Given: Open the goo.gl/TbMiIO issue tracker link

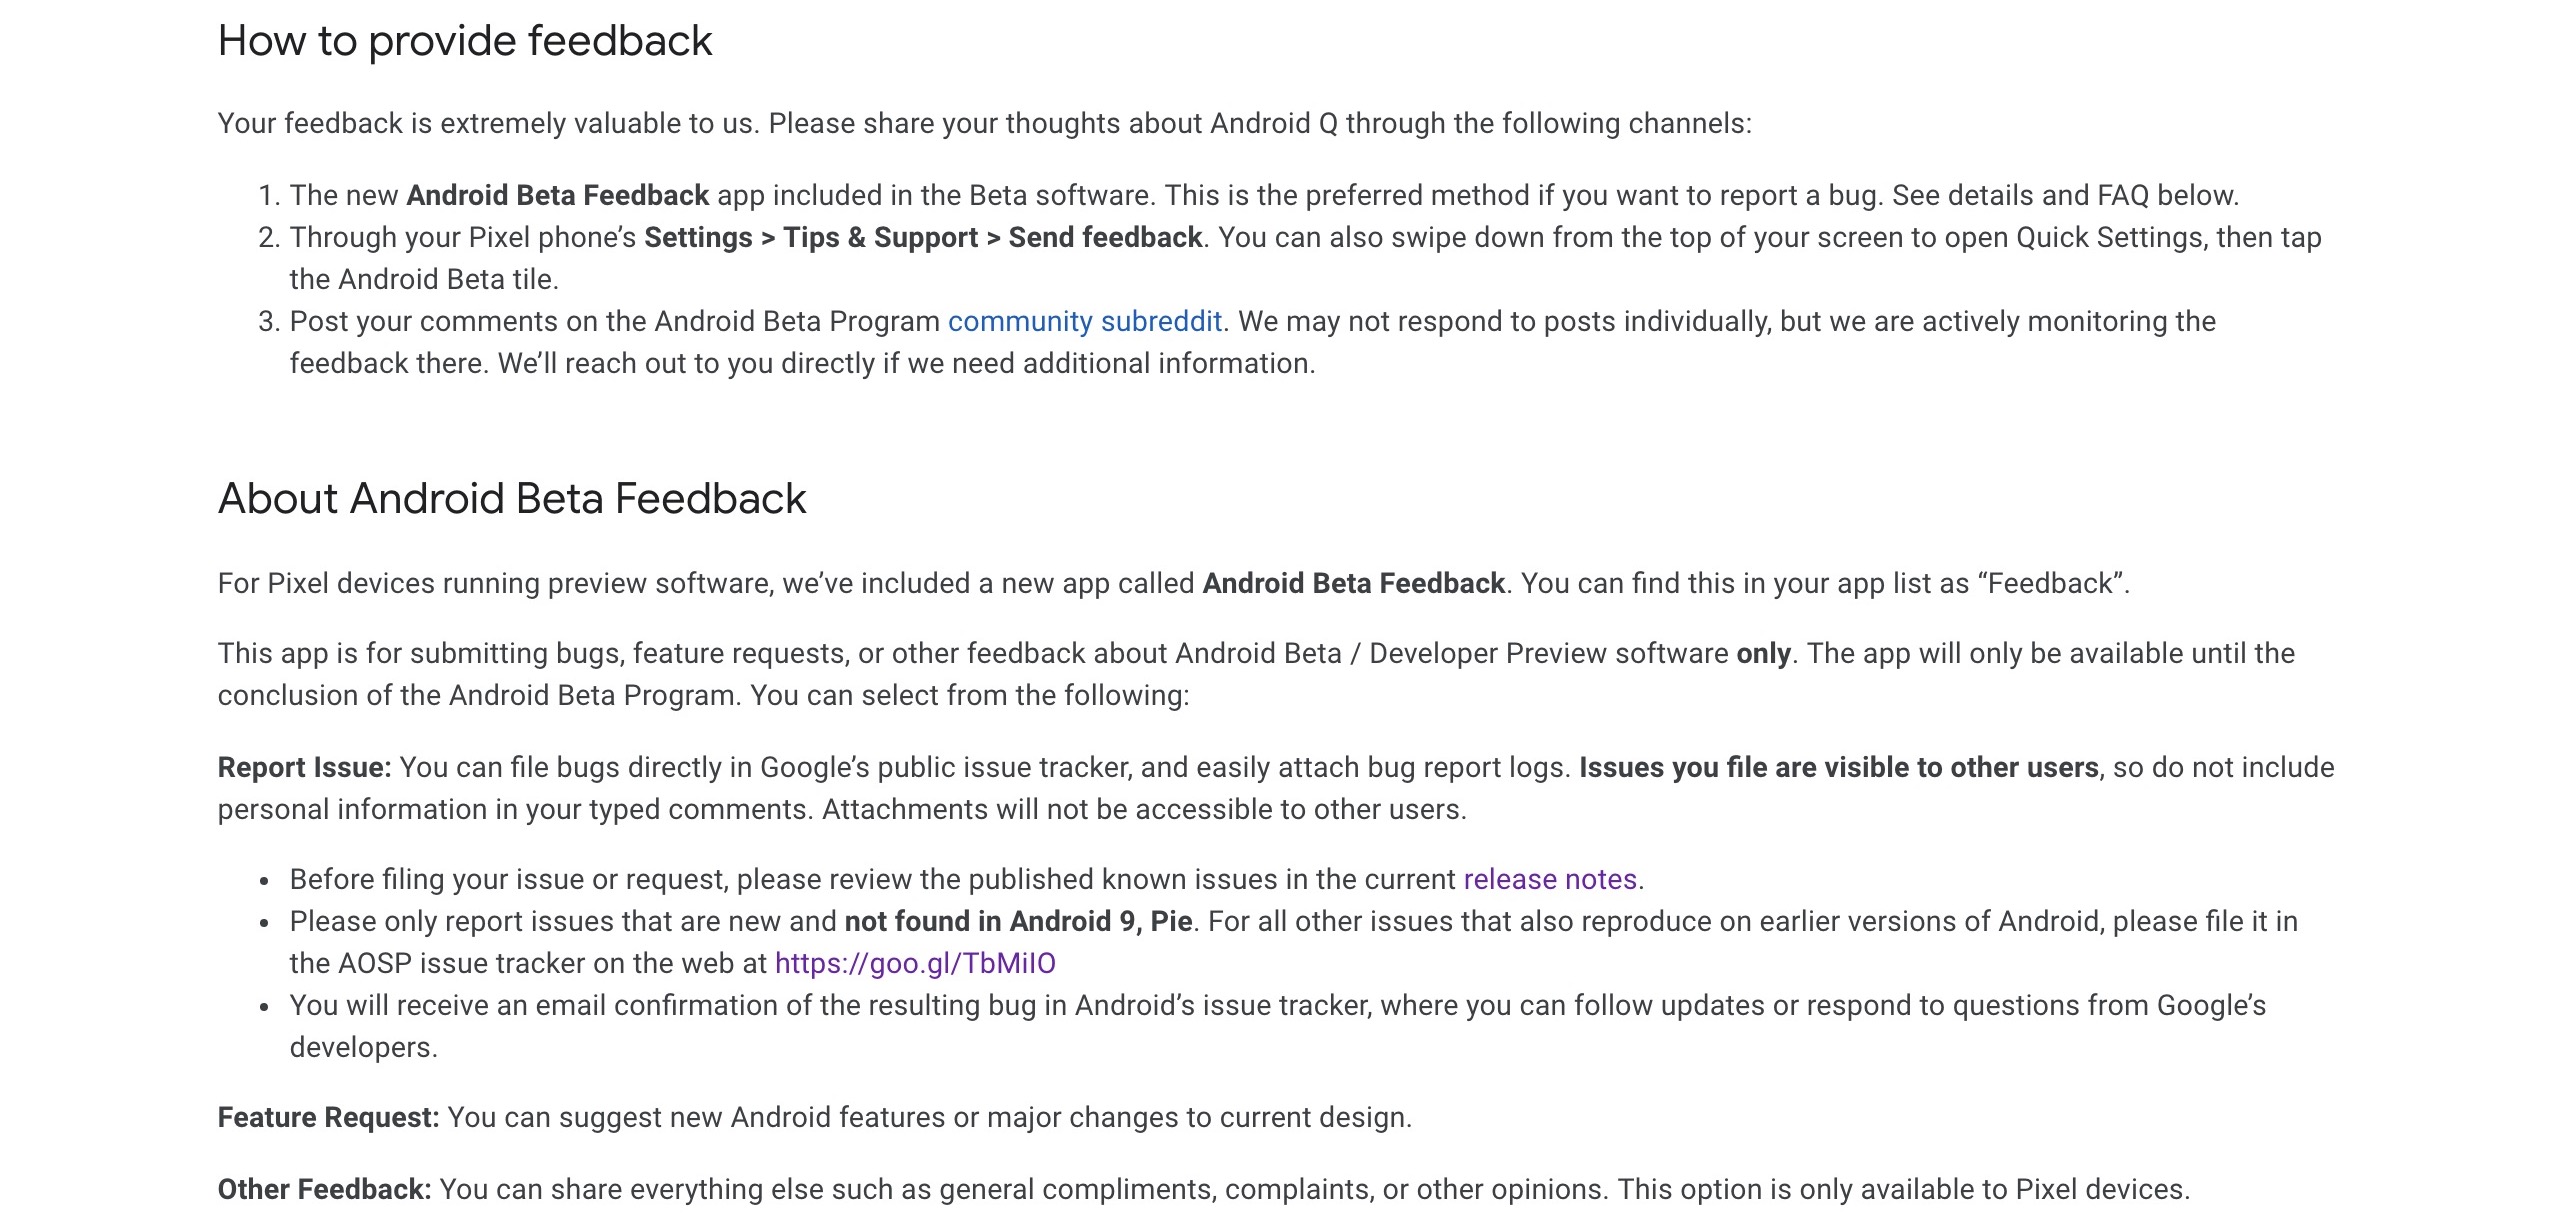Looking at the screenshot, I should tap(914, 963).
